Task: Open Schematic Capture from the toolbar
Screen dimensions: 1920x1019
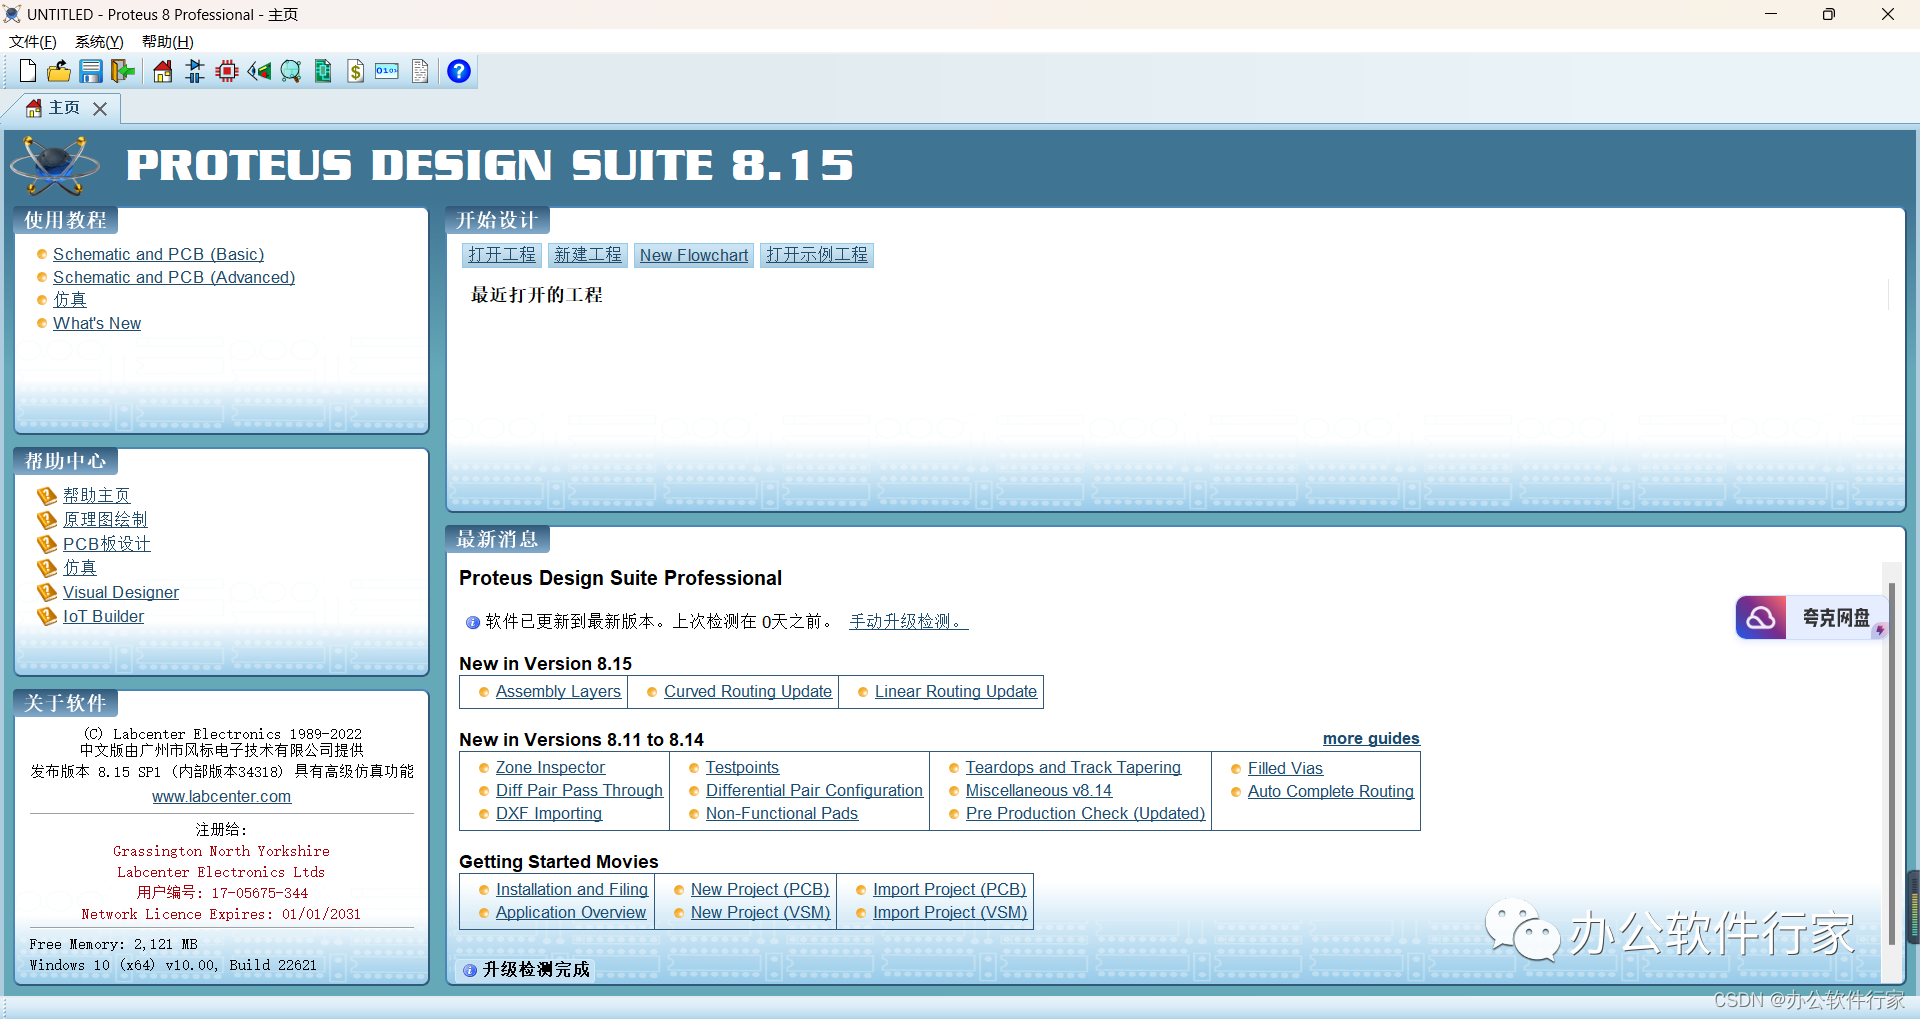Action: coord(195,71)
